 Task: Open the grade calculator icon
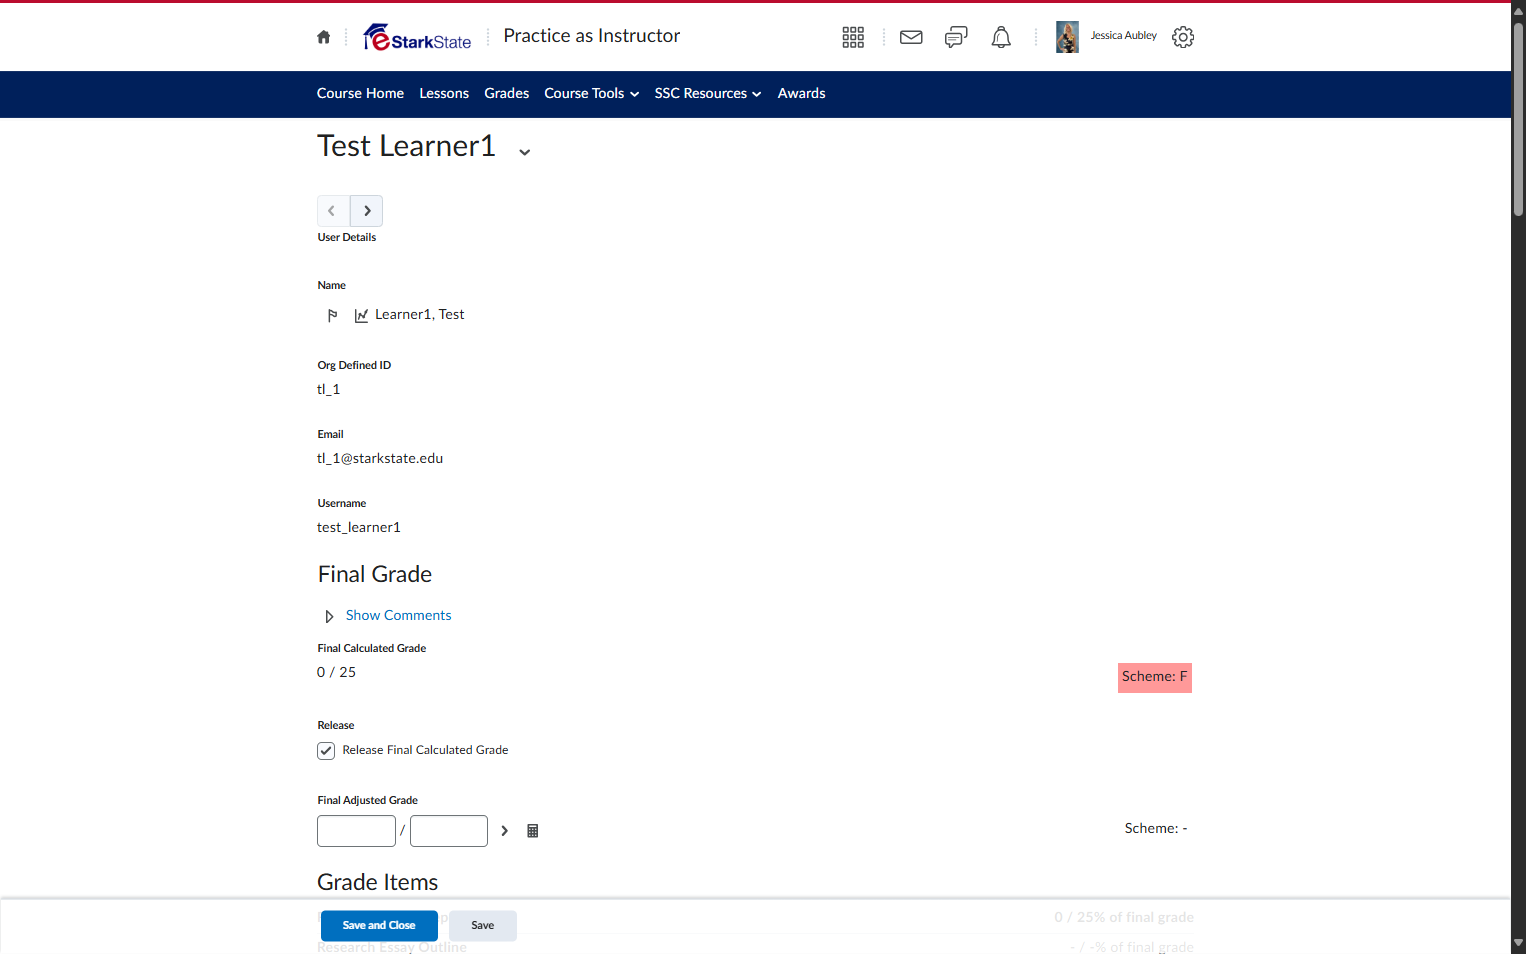point(533,831)
